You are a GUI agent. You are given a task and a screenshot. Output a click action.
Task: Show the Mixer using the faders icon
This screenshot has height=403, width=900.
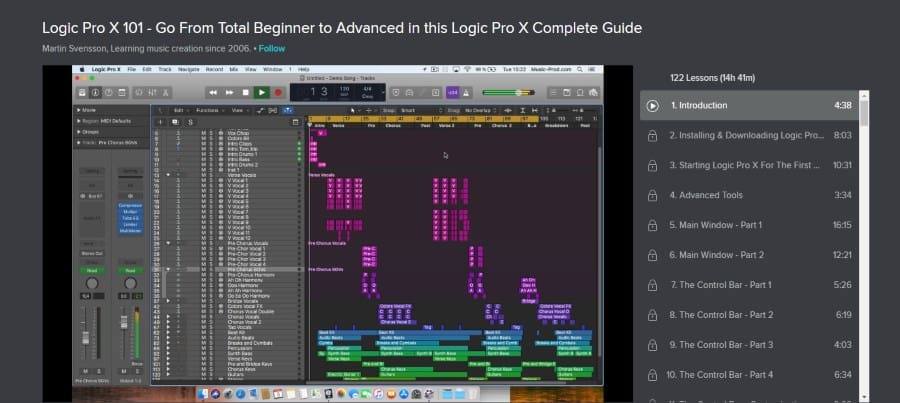[152, 92]
